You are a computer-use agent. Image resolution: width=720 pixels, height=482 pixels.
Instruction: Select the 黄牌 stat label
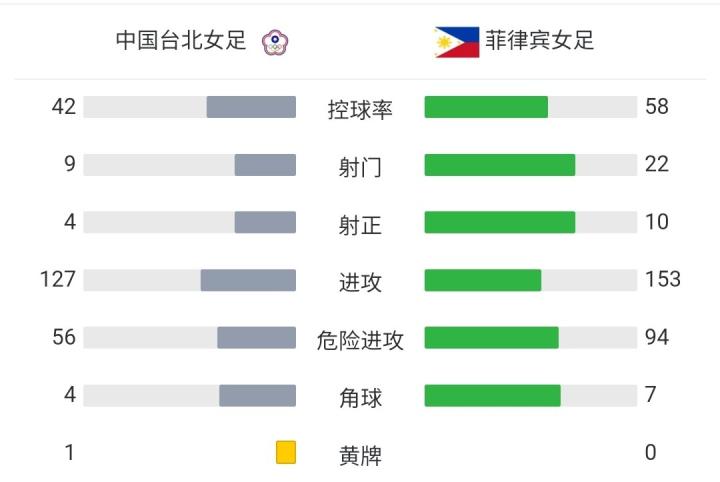tap(360, 456)
